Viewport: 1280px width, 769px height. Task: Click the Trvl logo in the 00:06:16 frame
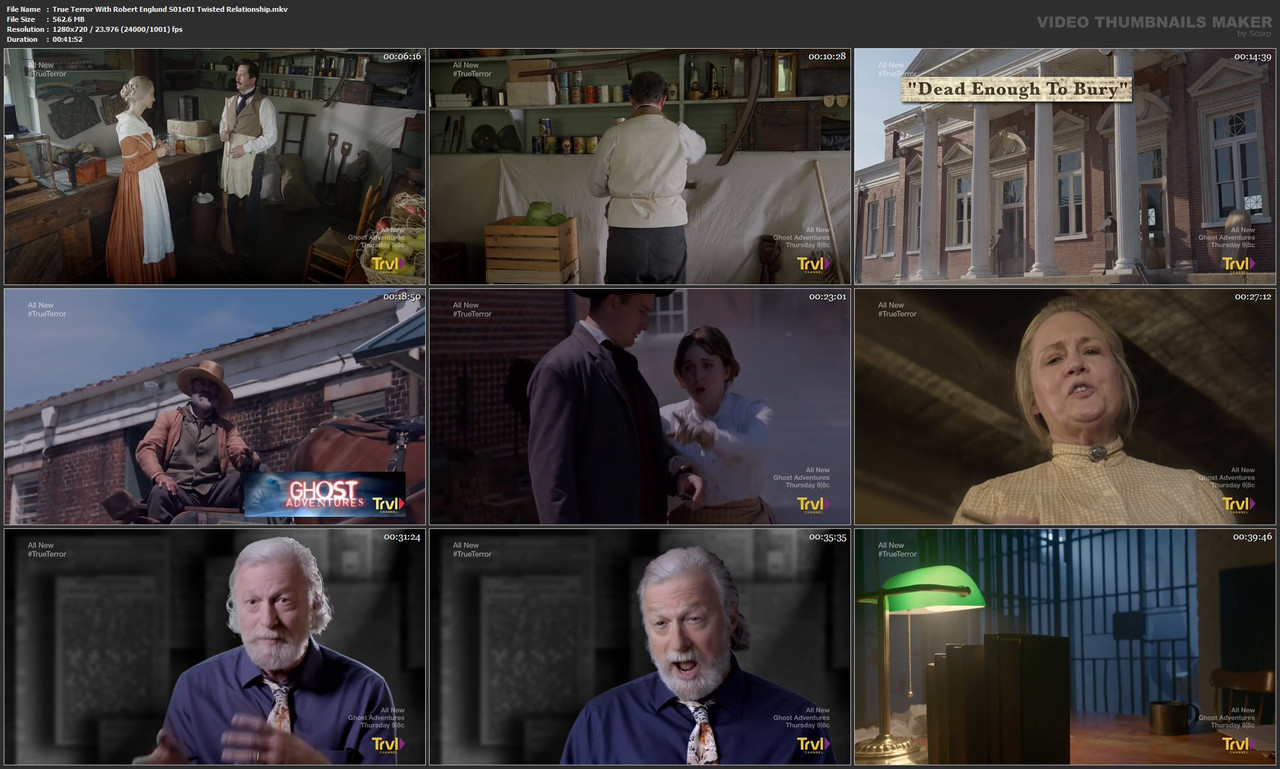point(388,265)
